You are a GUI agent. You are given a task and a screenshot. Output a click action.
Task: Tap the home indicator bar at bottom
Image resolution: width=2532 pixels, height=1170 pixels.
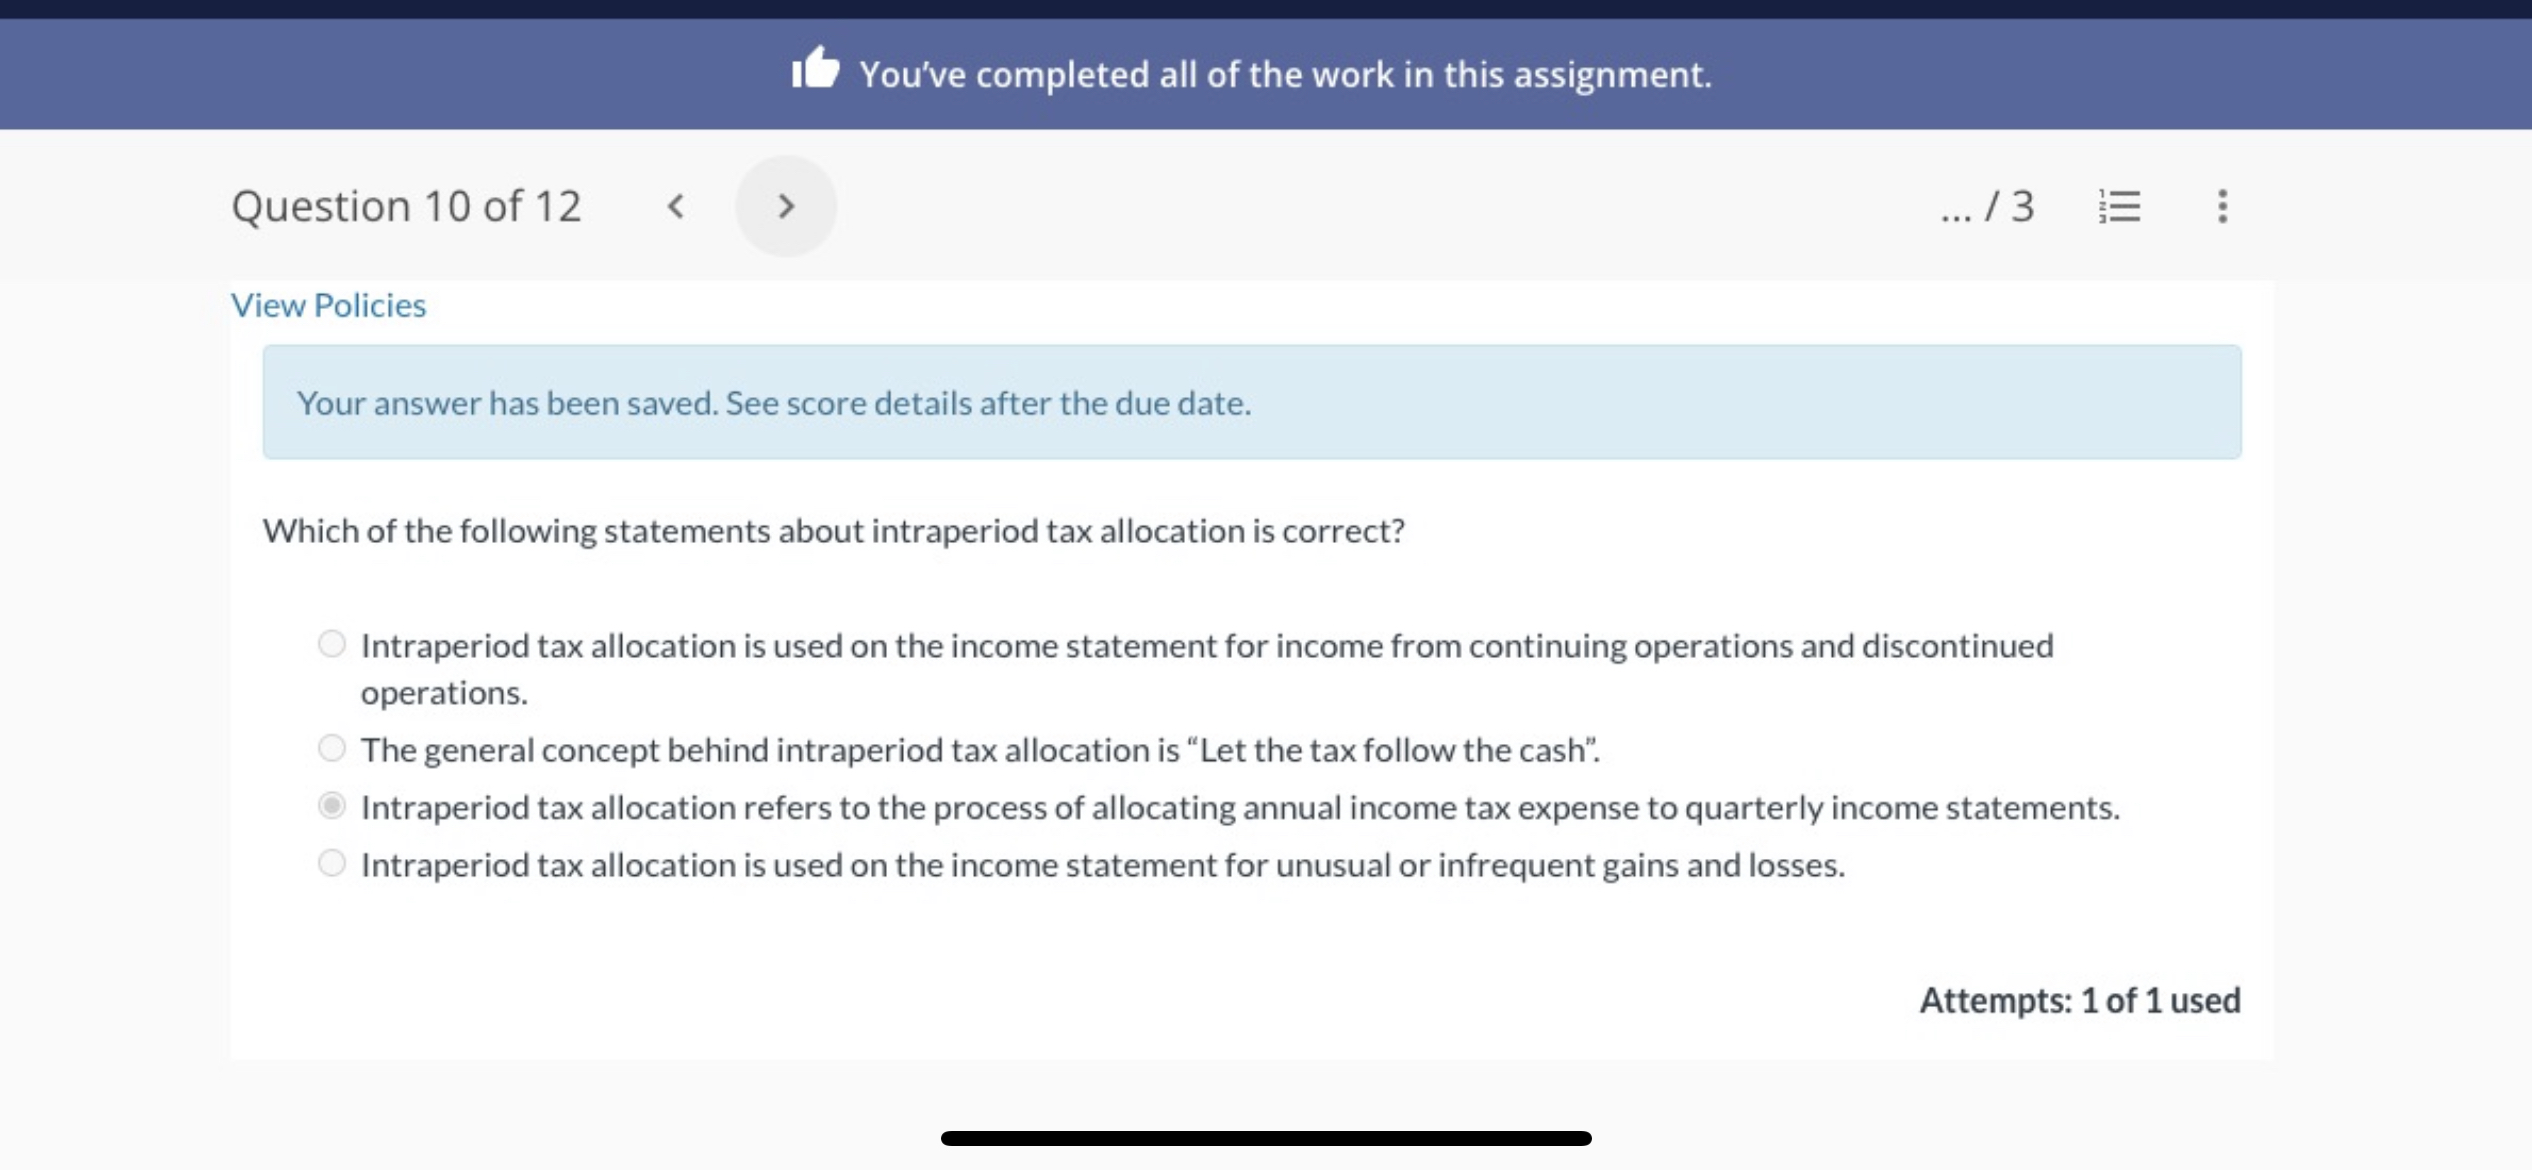[x=1265, y=1136]
